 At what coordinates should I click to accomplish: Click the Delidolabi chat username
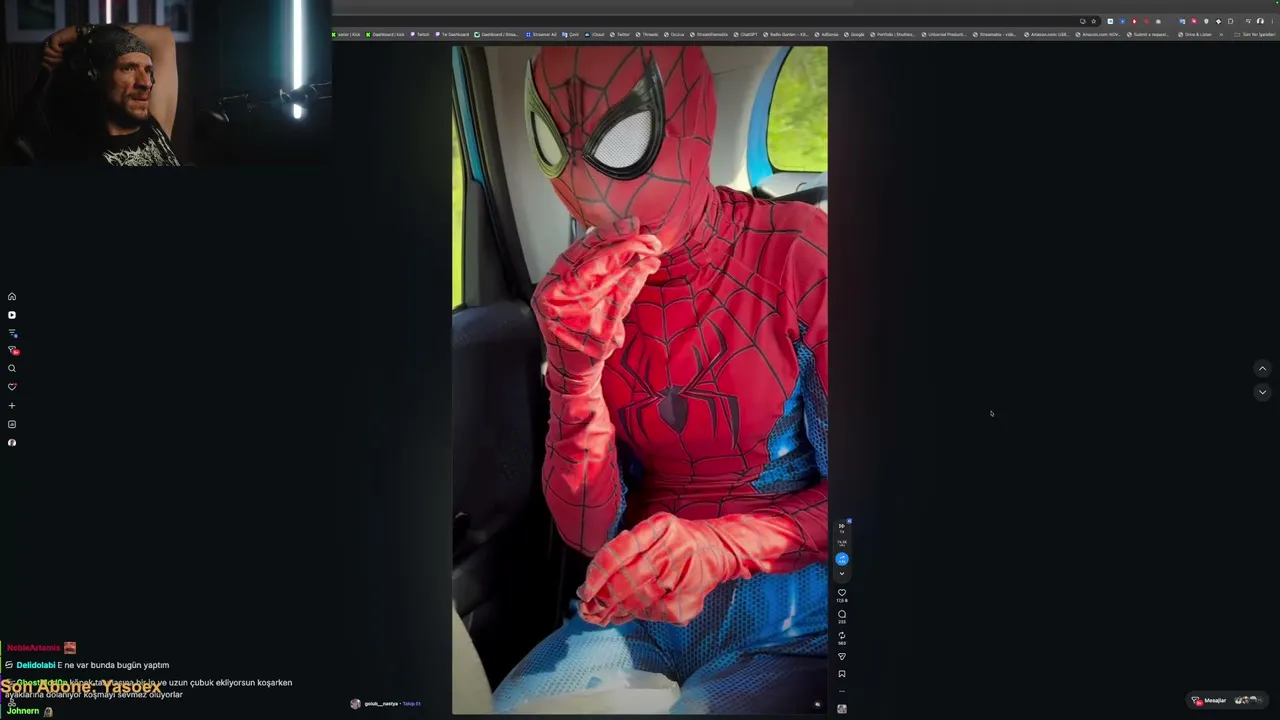click(x=35, y=665)
